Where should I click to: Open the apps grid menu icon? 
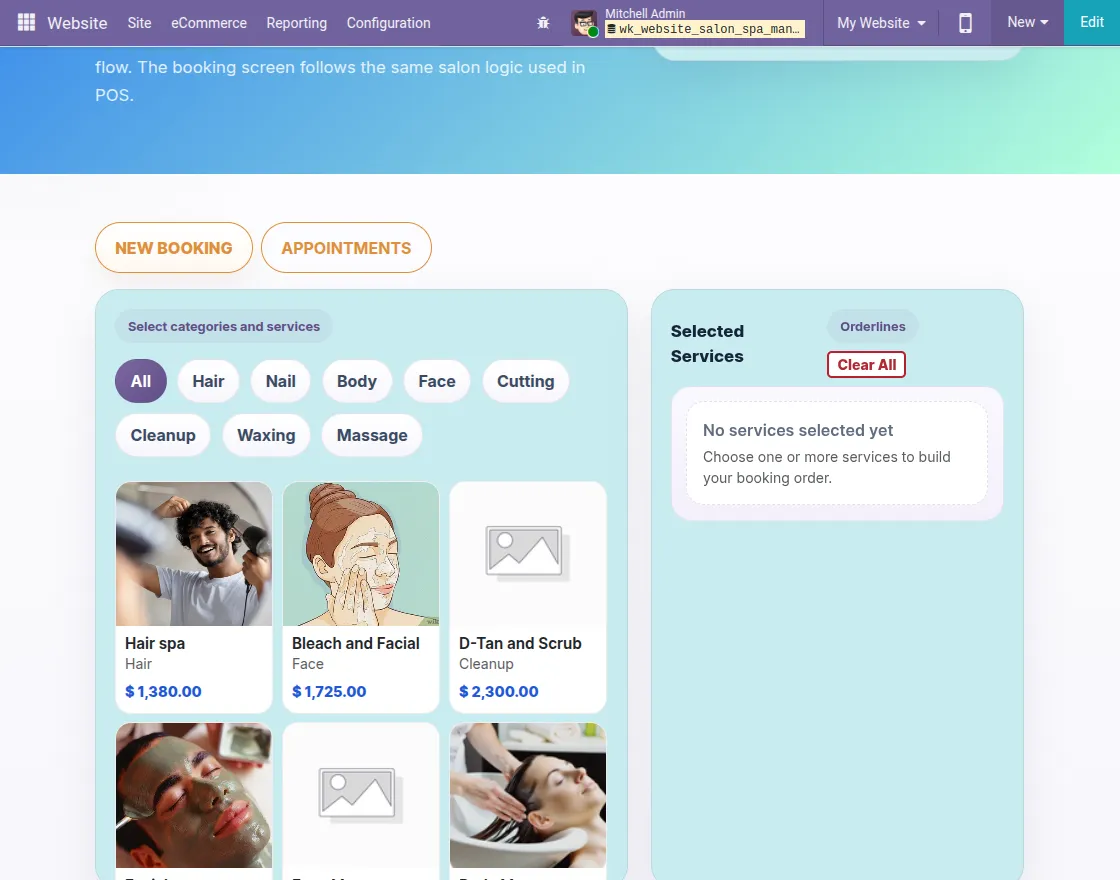pyautogui.click(x=26, y=22)
